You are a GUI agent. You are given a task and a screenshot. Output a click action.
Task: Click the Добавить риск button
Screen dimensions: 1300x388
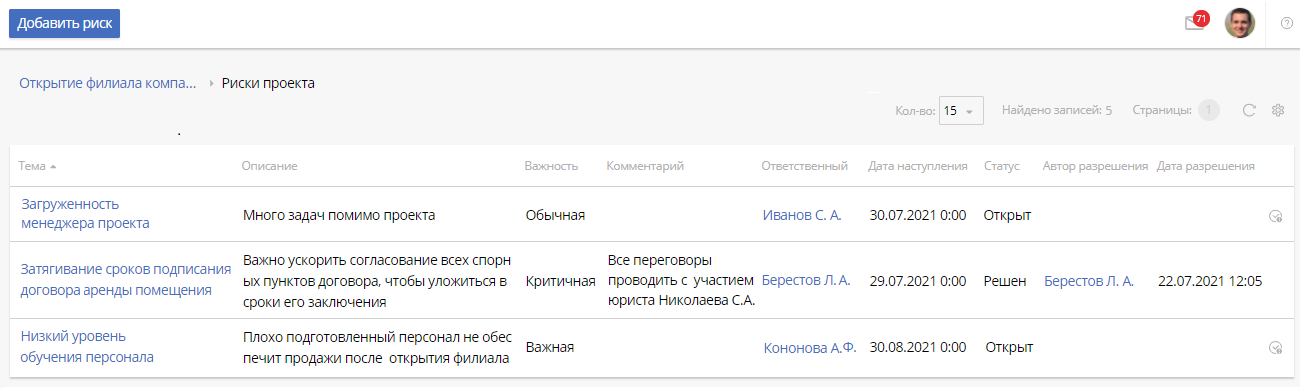coord(64,23)
